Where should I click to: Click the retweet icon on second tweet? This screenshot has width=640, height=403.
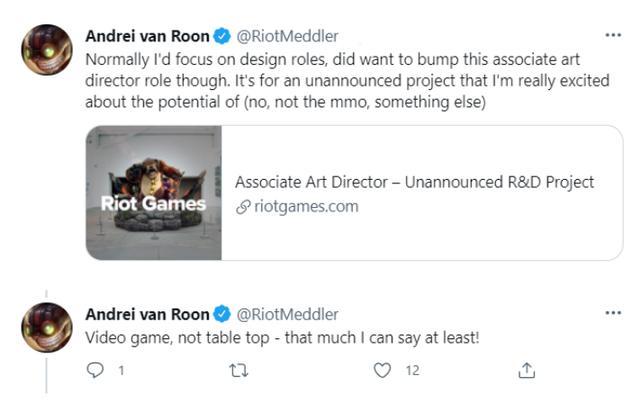pyautogui.click(x=239, y=371)
